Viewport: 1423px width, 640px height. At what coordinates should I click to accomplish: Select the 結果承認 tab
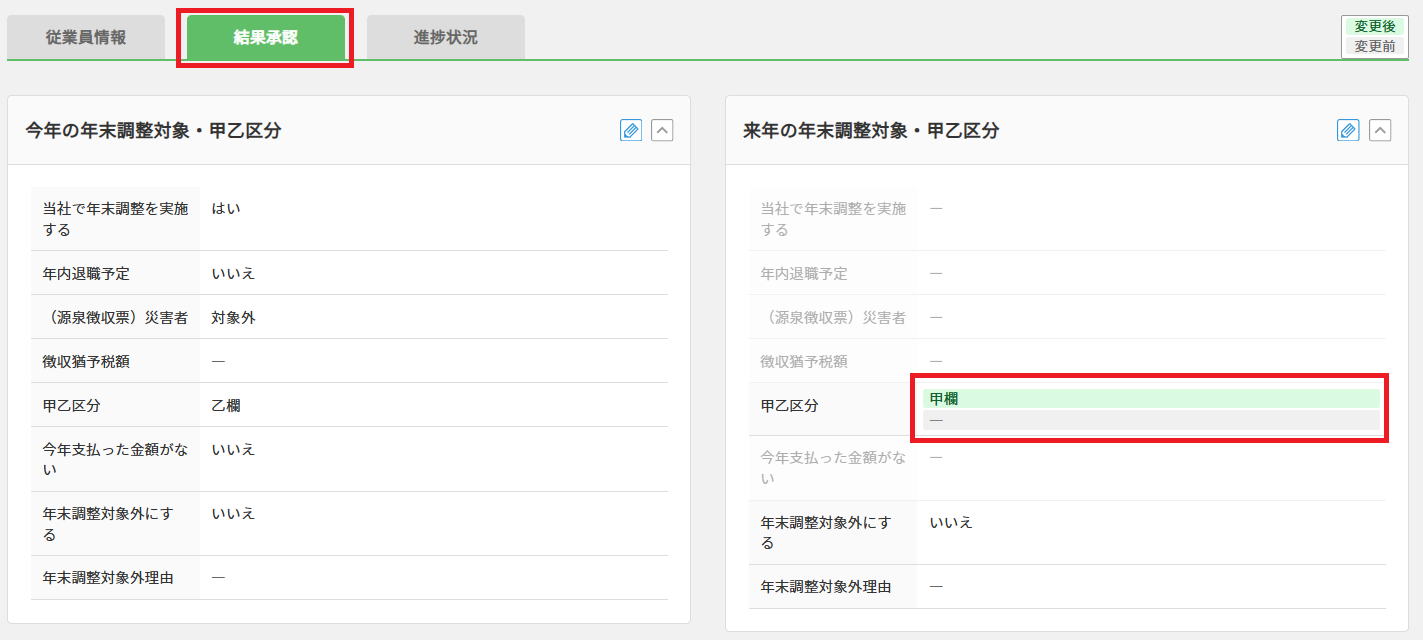tap(265, 38)
